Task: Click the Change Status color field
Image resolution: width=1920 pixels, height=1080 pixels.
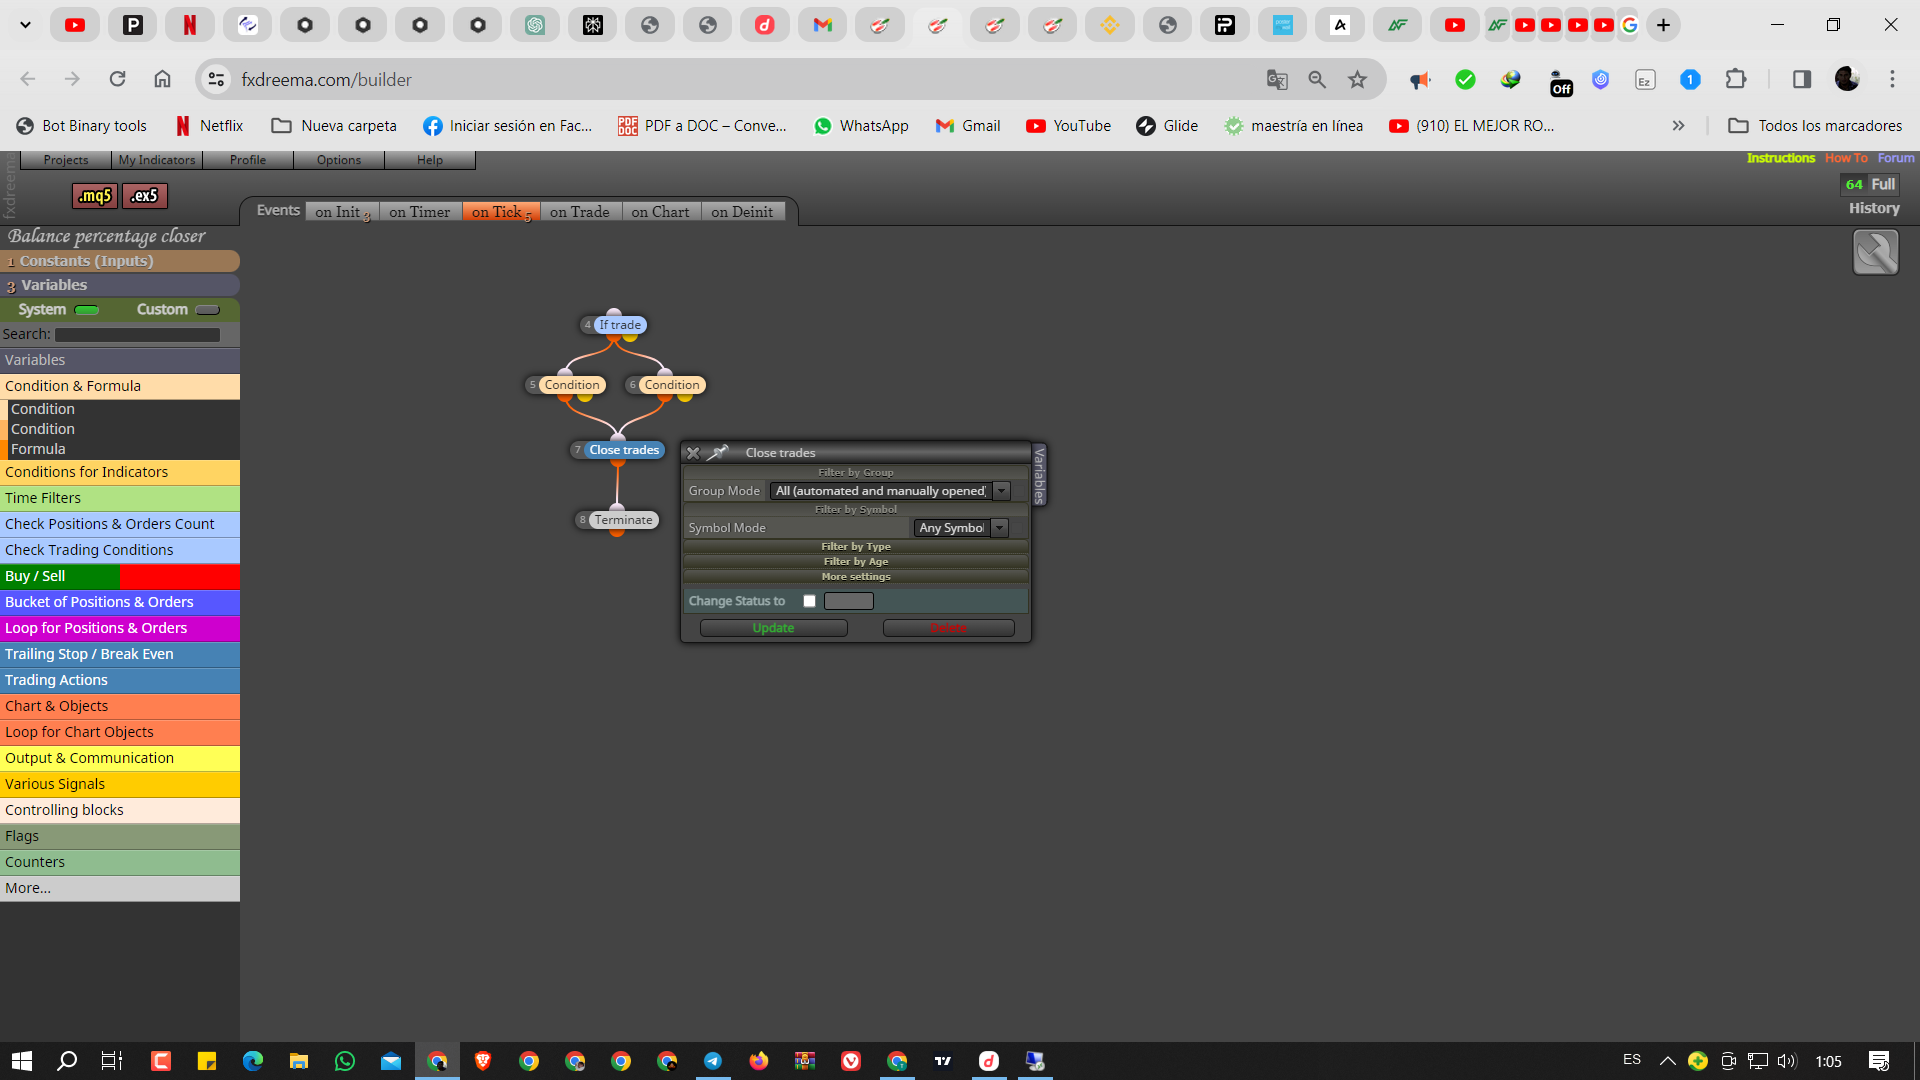Action: coord(849,601)
